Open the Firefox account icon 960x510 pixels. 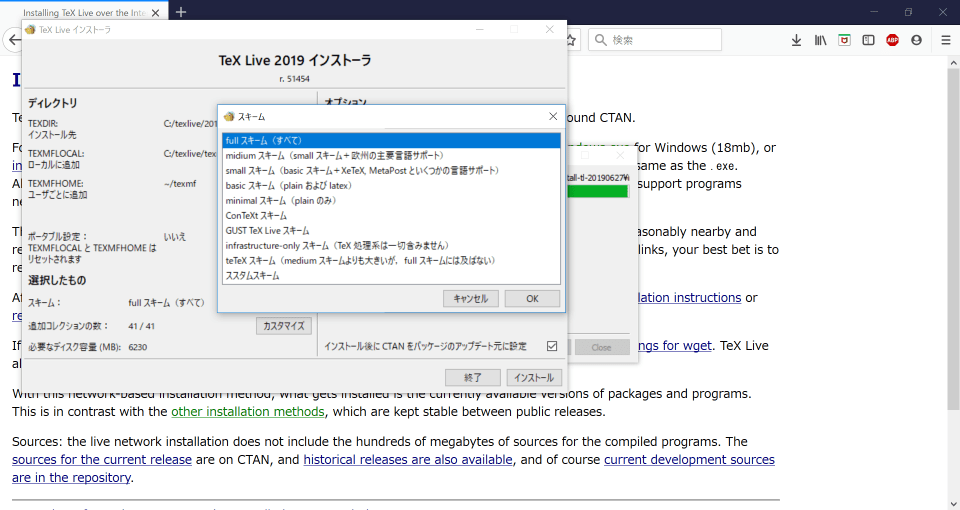point(916,40)
